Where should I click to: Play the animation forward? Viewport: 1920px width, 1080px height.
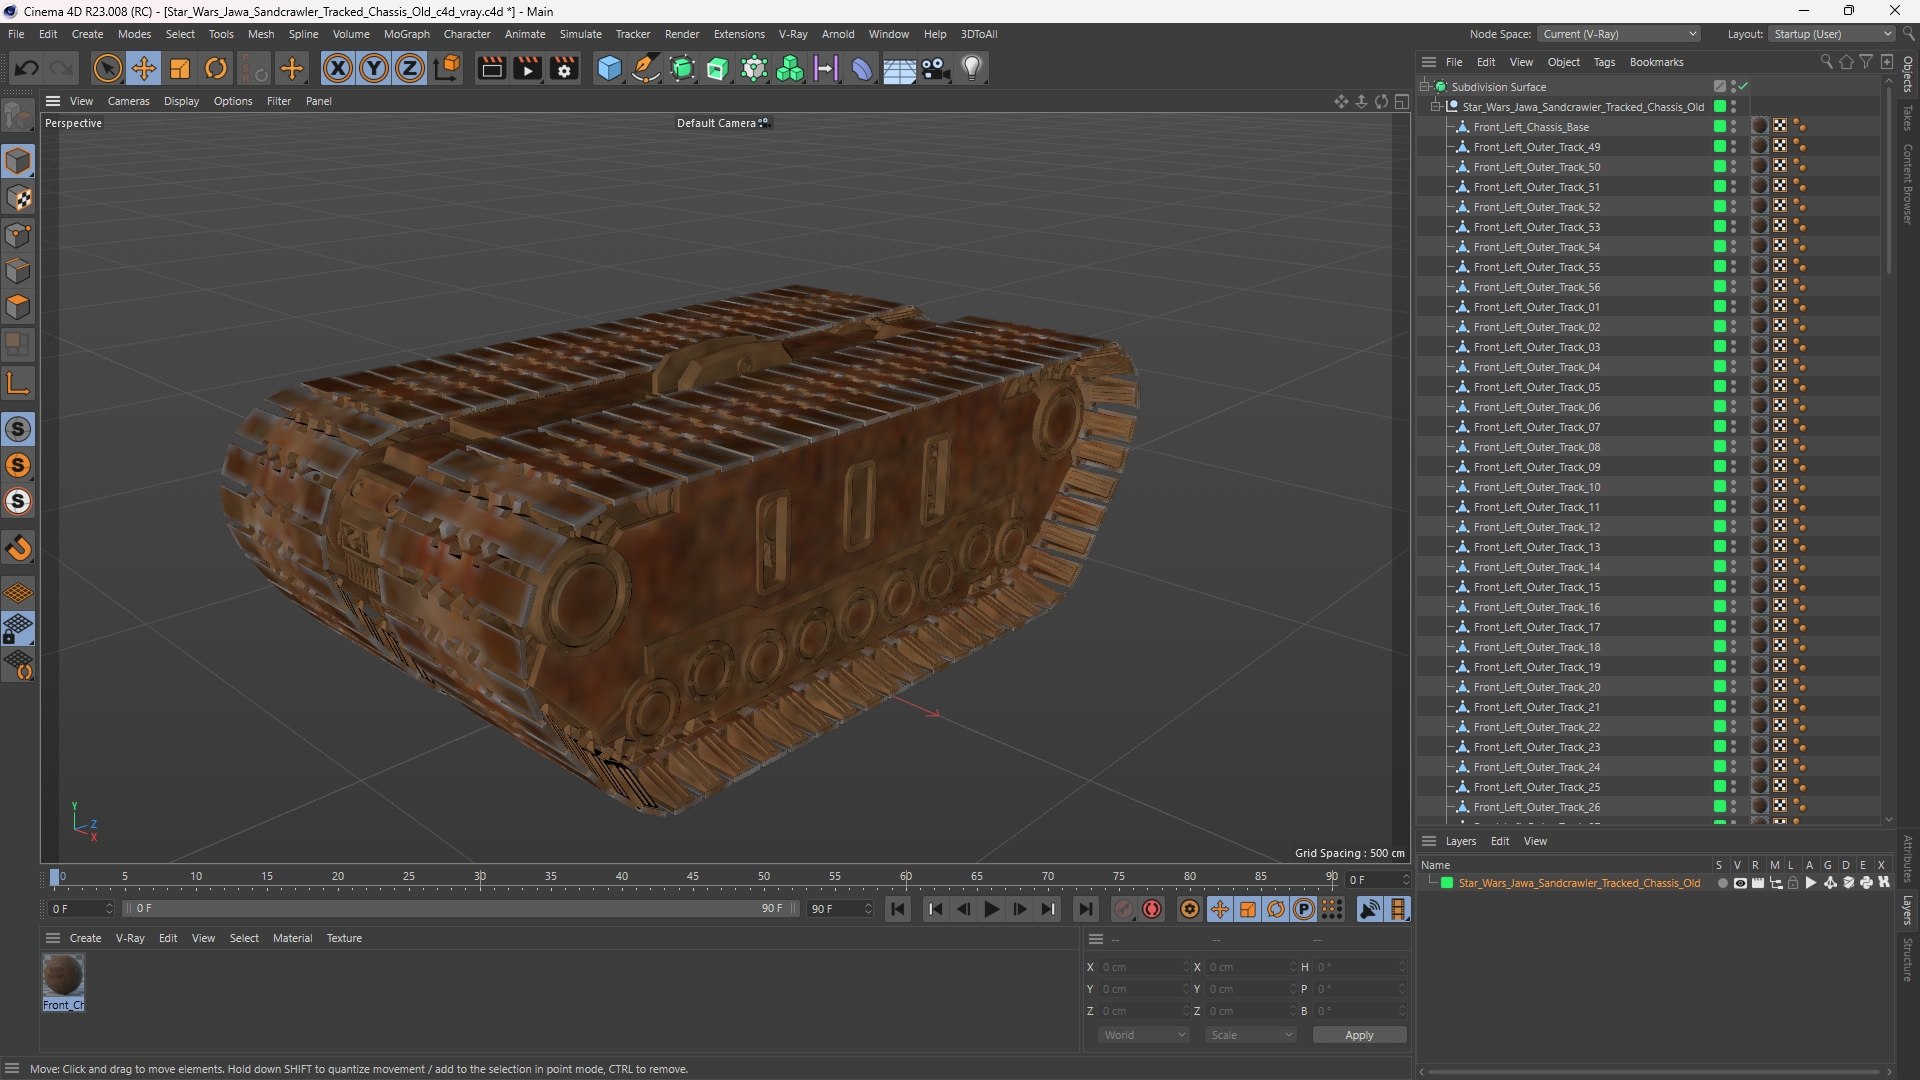[991, 909]
